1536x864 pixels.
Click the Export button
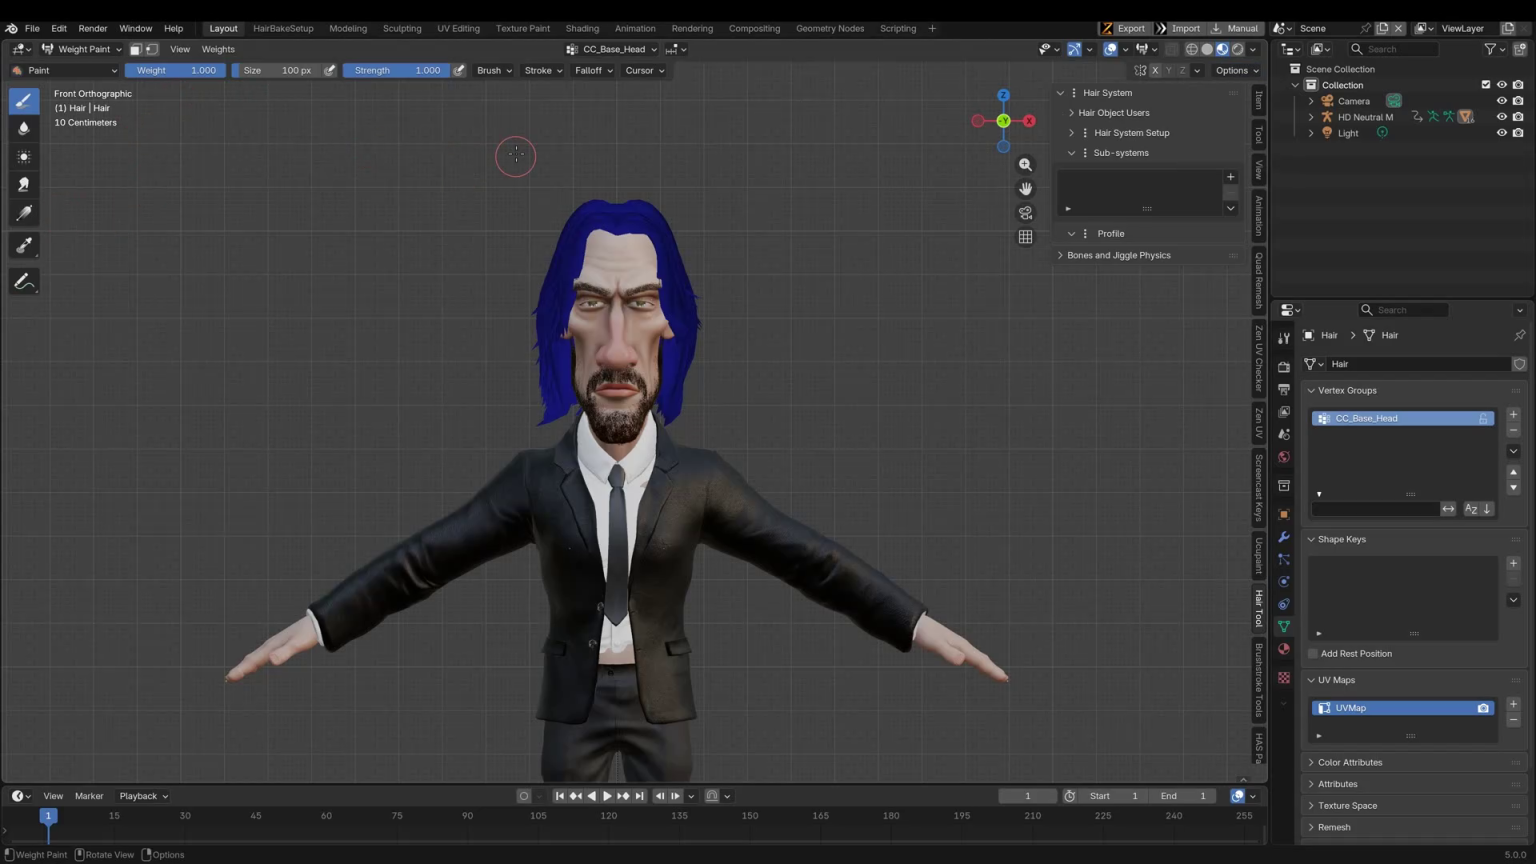1124,28
